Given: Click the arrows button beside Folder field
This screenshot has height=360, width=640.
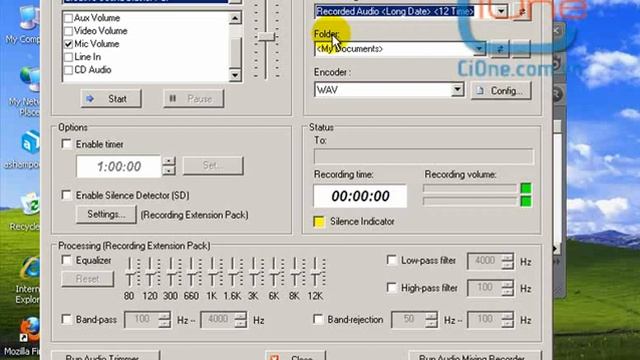Looking at the screenshot, I should coord(500,49).
